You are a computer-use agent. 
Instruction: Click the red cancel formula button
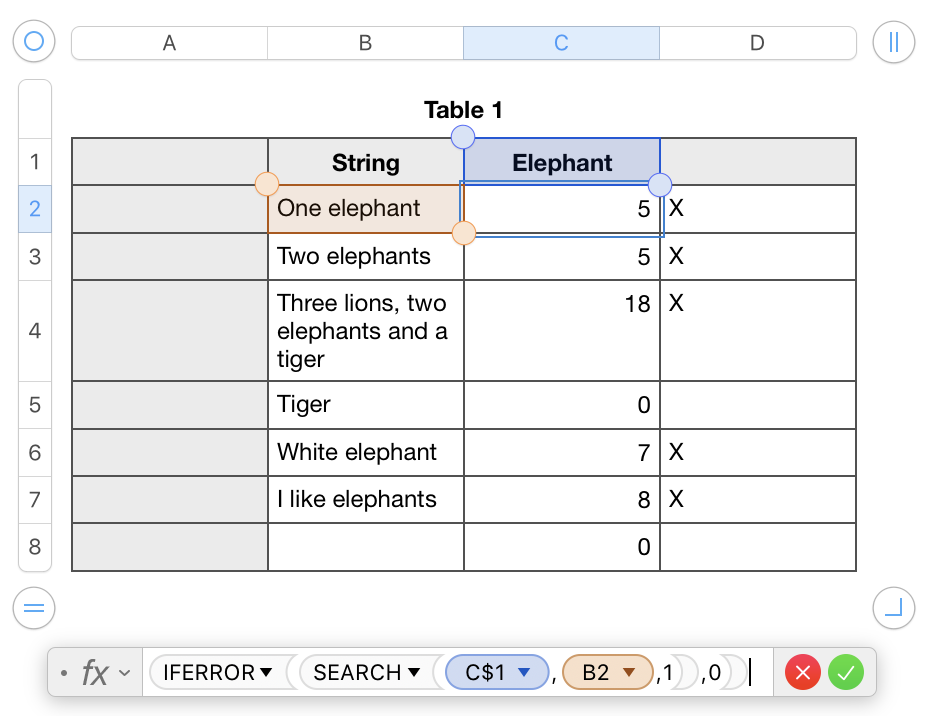(802, 672)
